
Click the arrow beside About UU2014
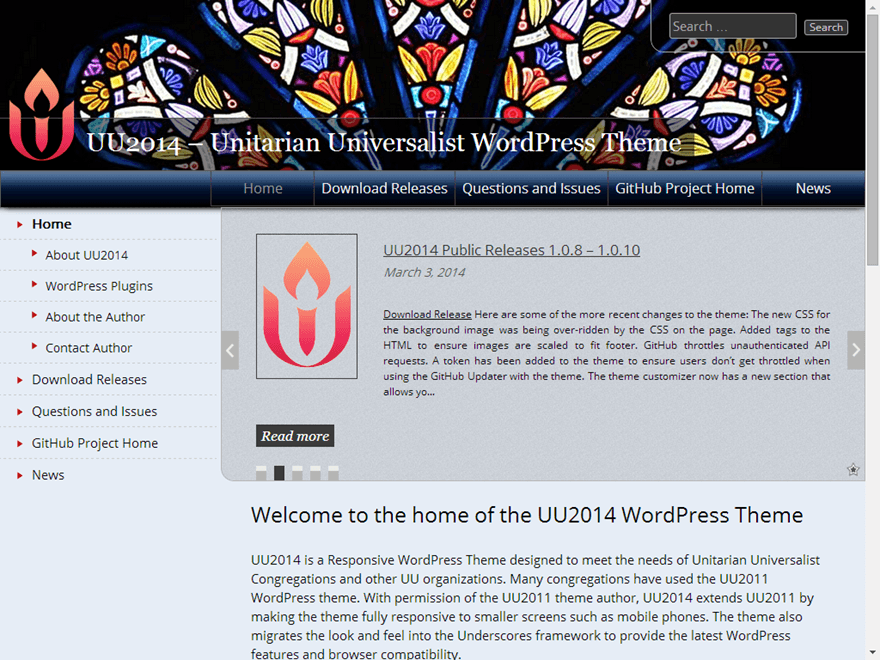point(34,254)
